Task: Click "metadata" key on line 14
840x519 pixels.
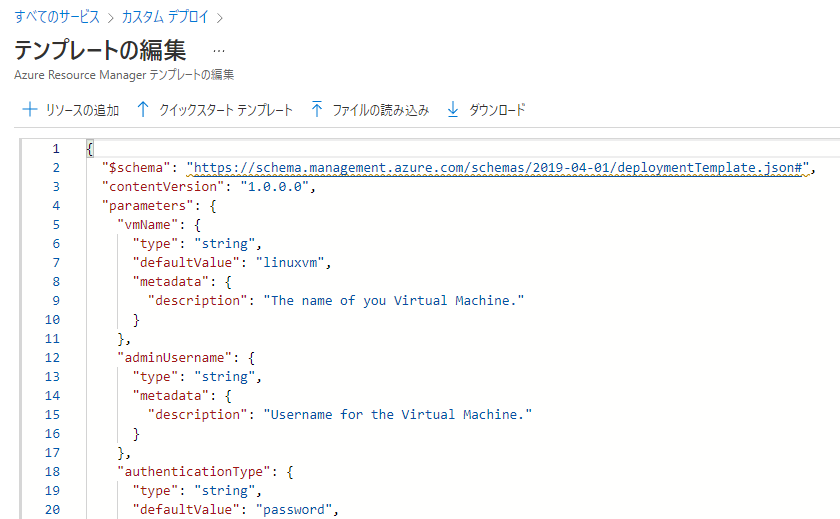Action: pyautogui.click(x=170, y=396)
